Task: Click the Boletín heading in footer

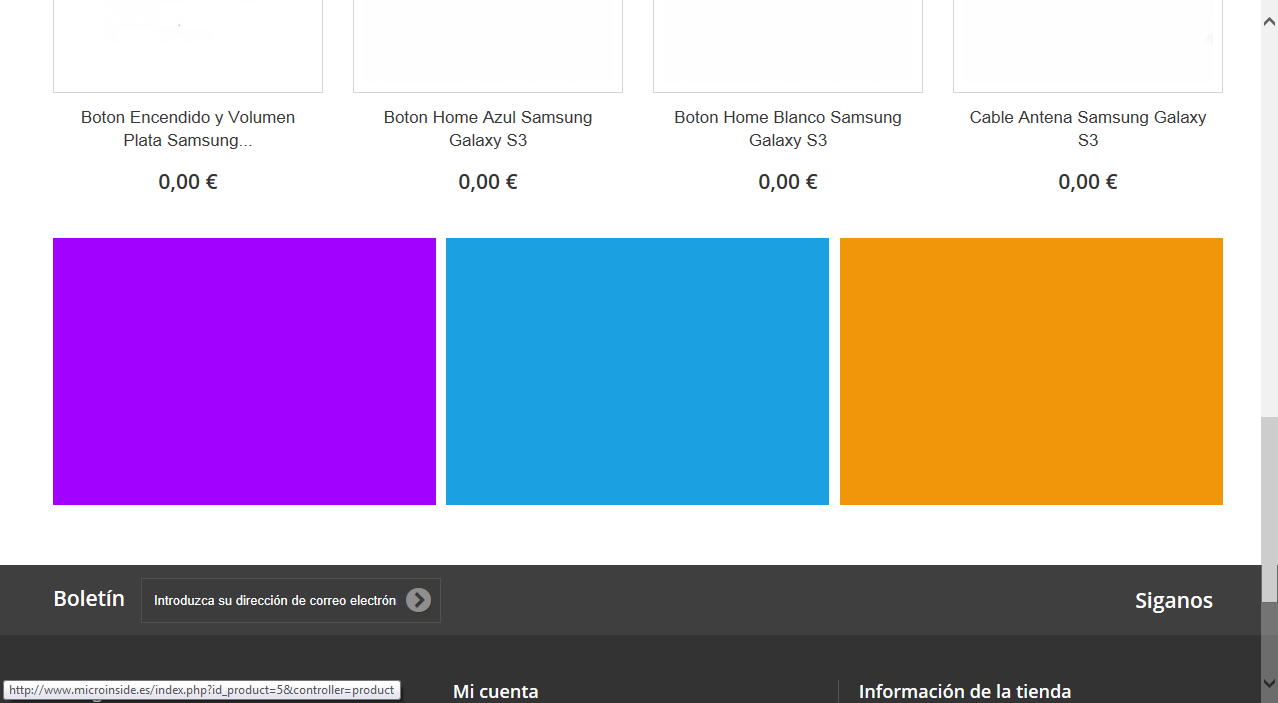Action: pos(89,599)
